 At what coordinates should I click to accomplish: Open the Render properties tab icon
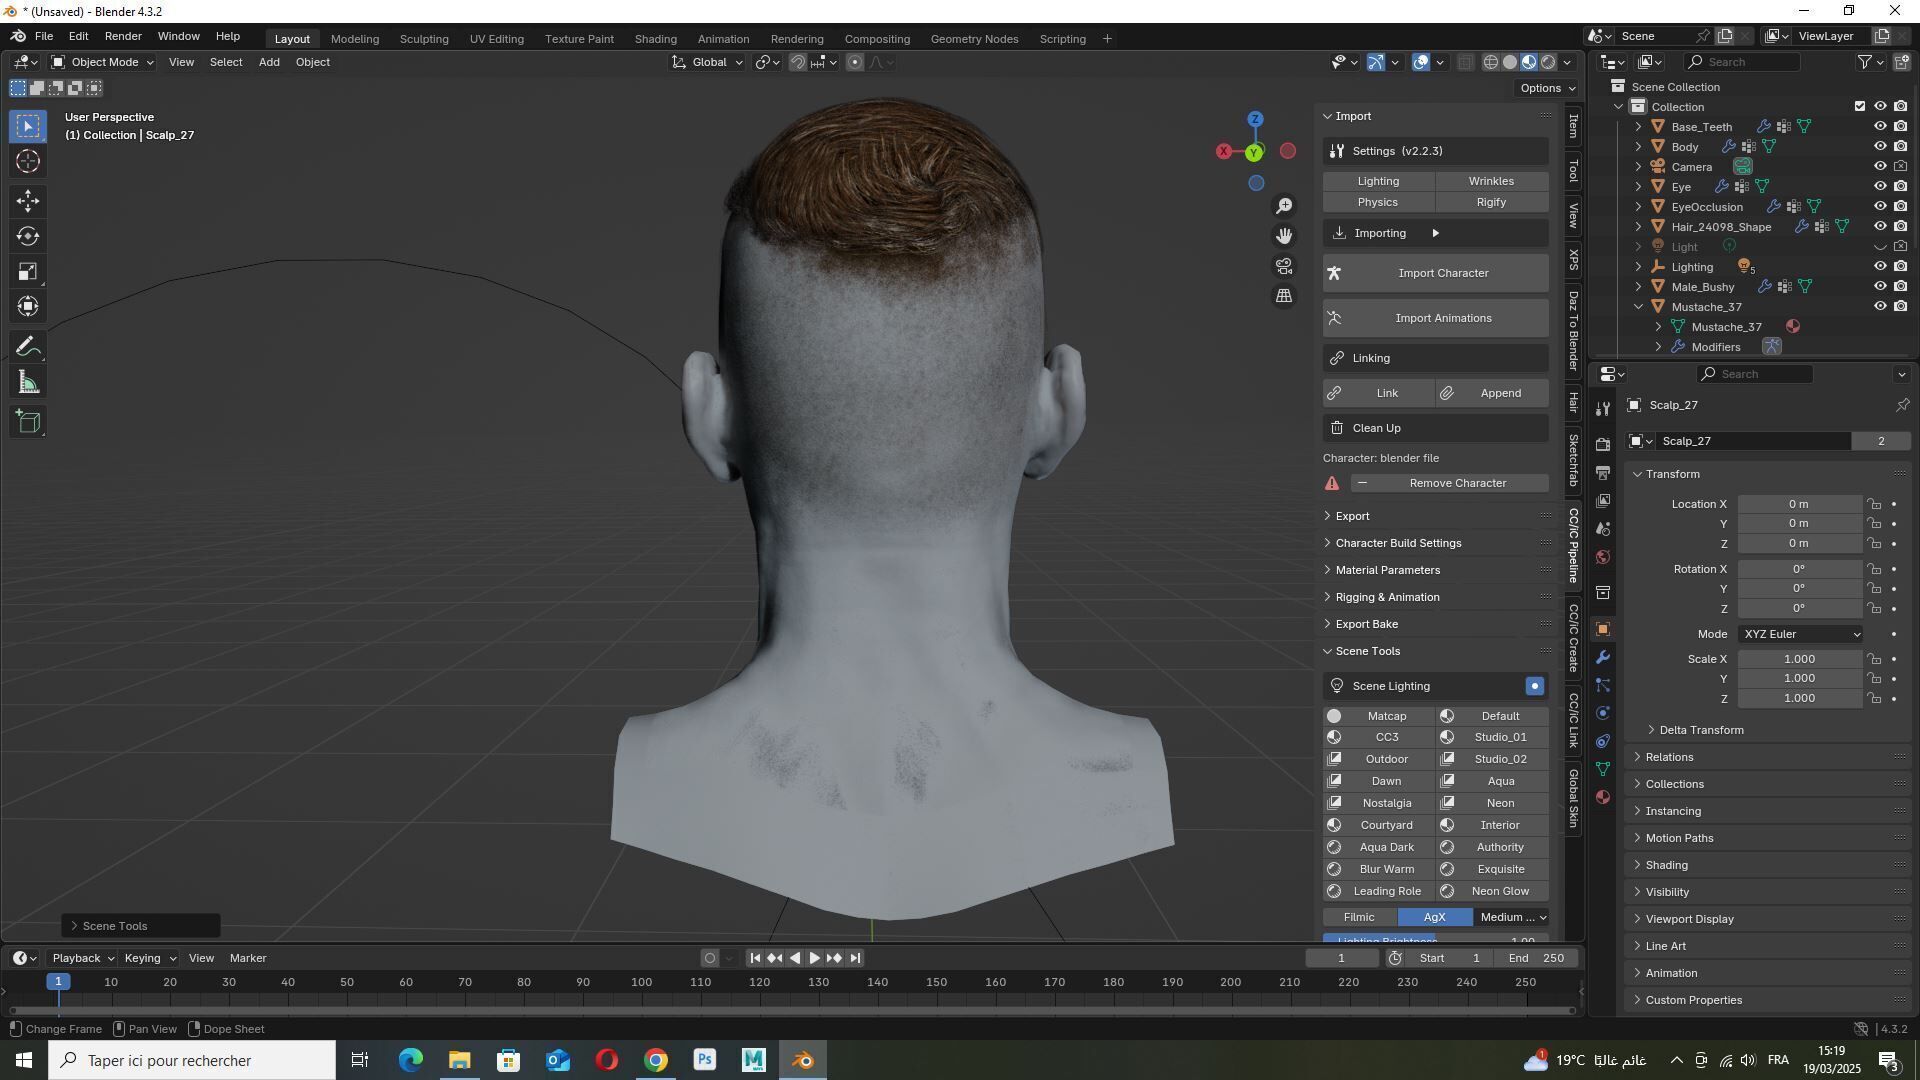pyautogui.click(x=1603, y=444)
